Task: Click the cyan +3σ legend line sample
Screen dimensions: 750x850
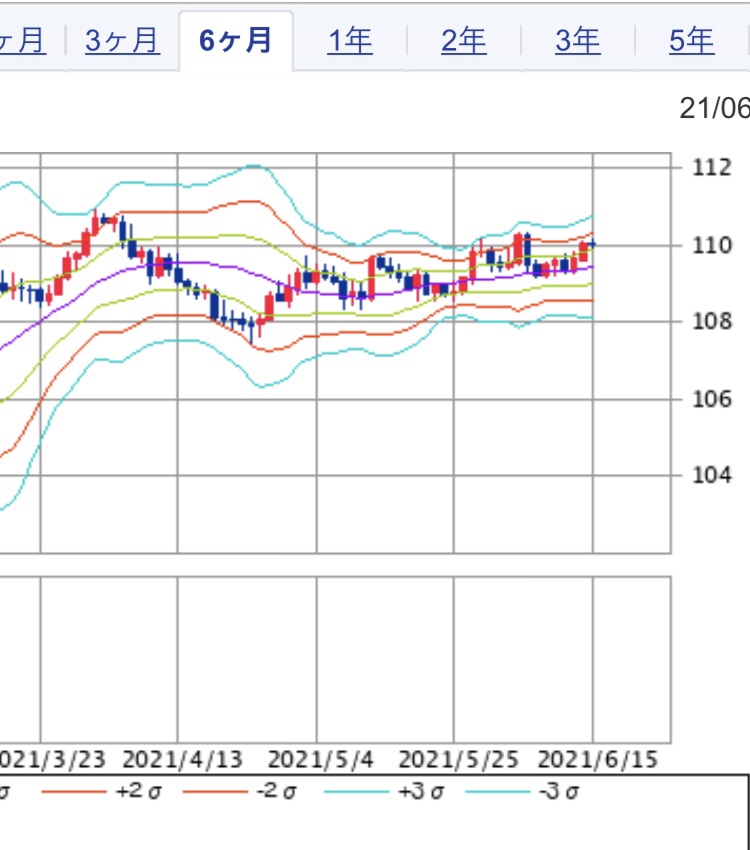Action: (x=356, y=792)
